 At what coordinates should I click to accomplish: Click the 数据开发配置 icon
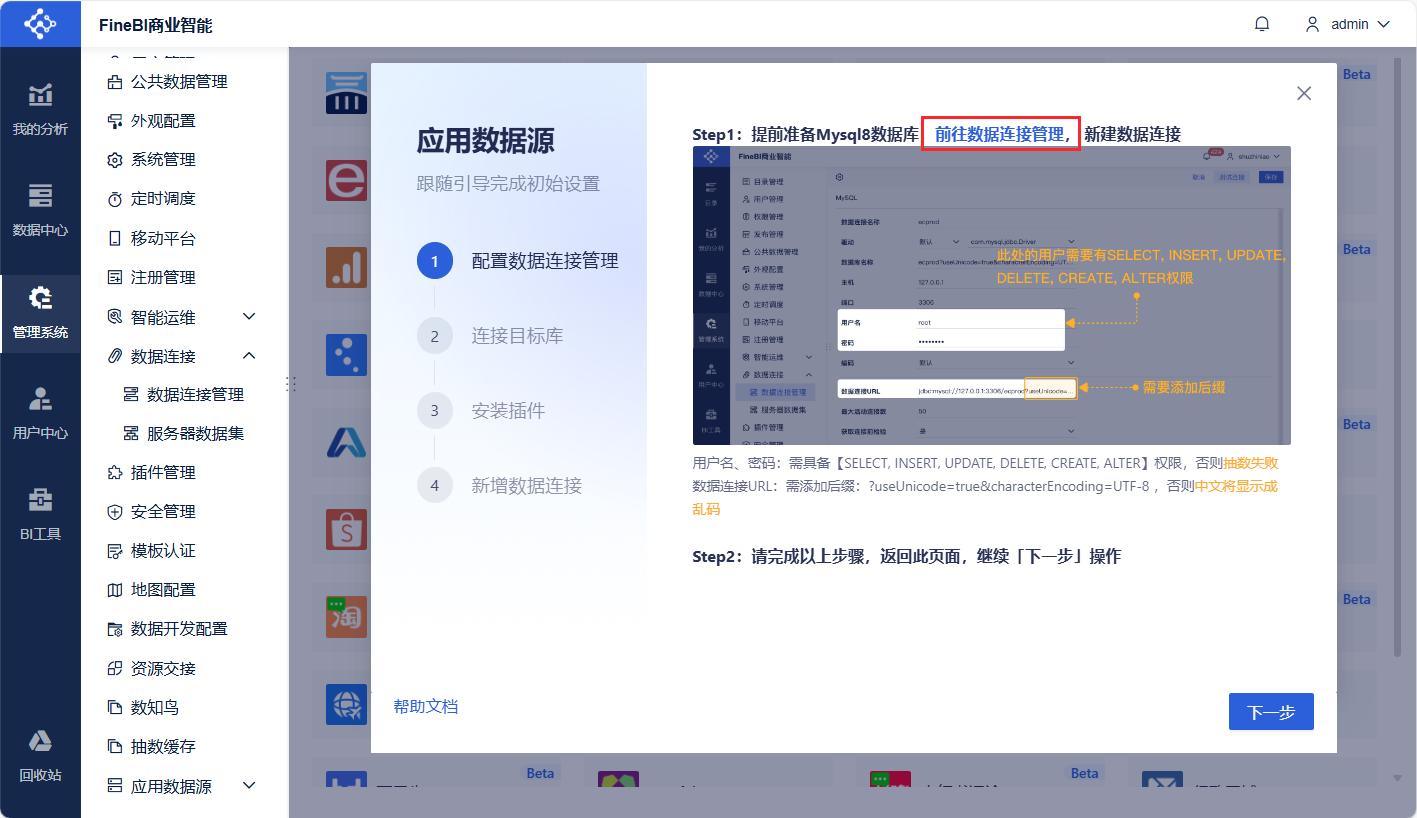115,629
